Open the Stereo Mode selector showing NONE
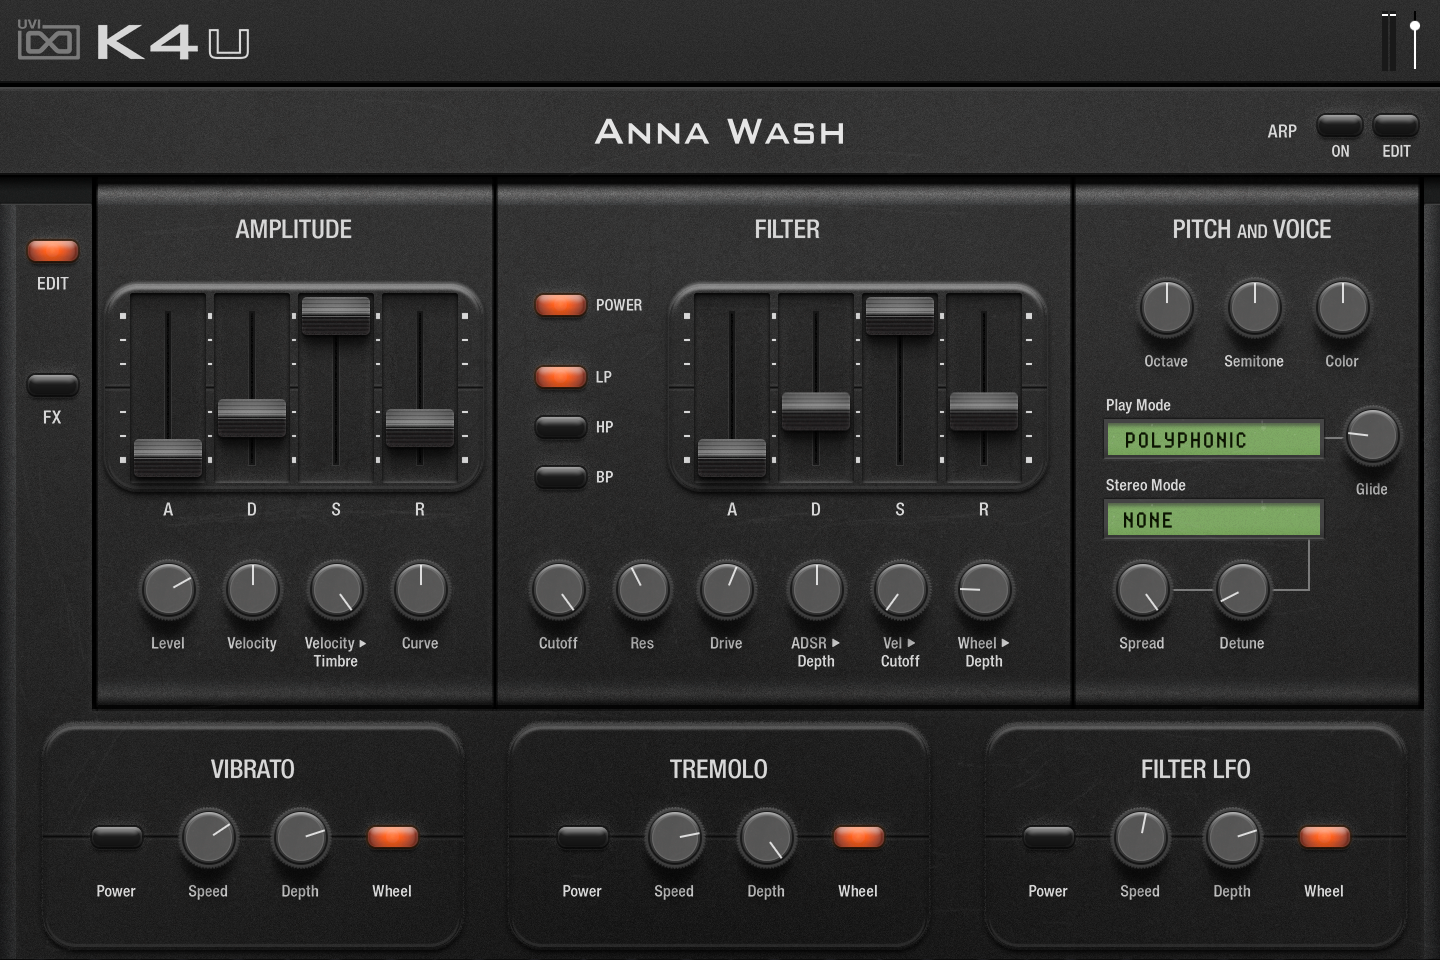1440x960 pixels. pos(1212,519)
